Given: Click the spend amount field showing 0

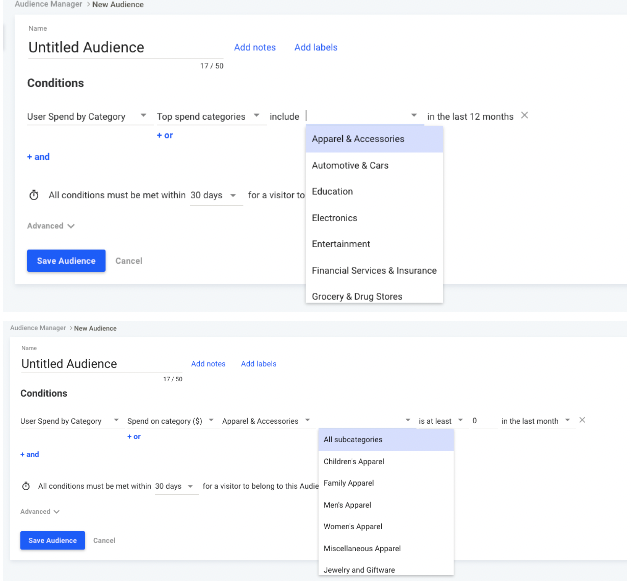Looking at the screenshot, I should tap(485, 421).
